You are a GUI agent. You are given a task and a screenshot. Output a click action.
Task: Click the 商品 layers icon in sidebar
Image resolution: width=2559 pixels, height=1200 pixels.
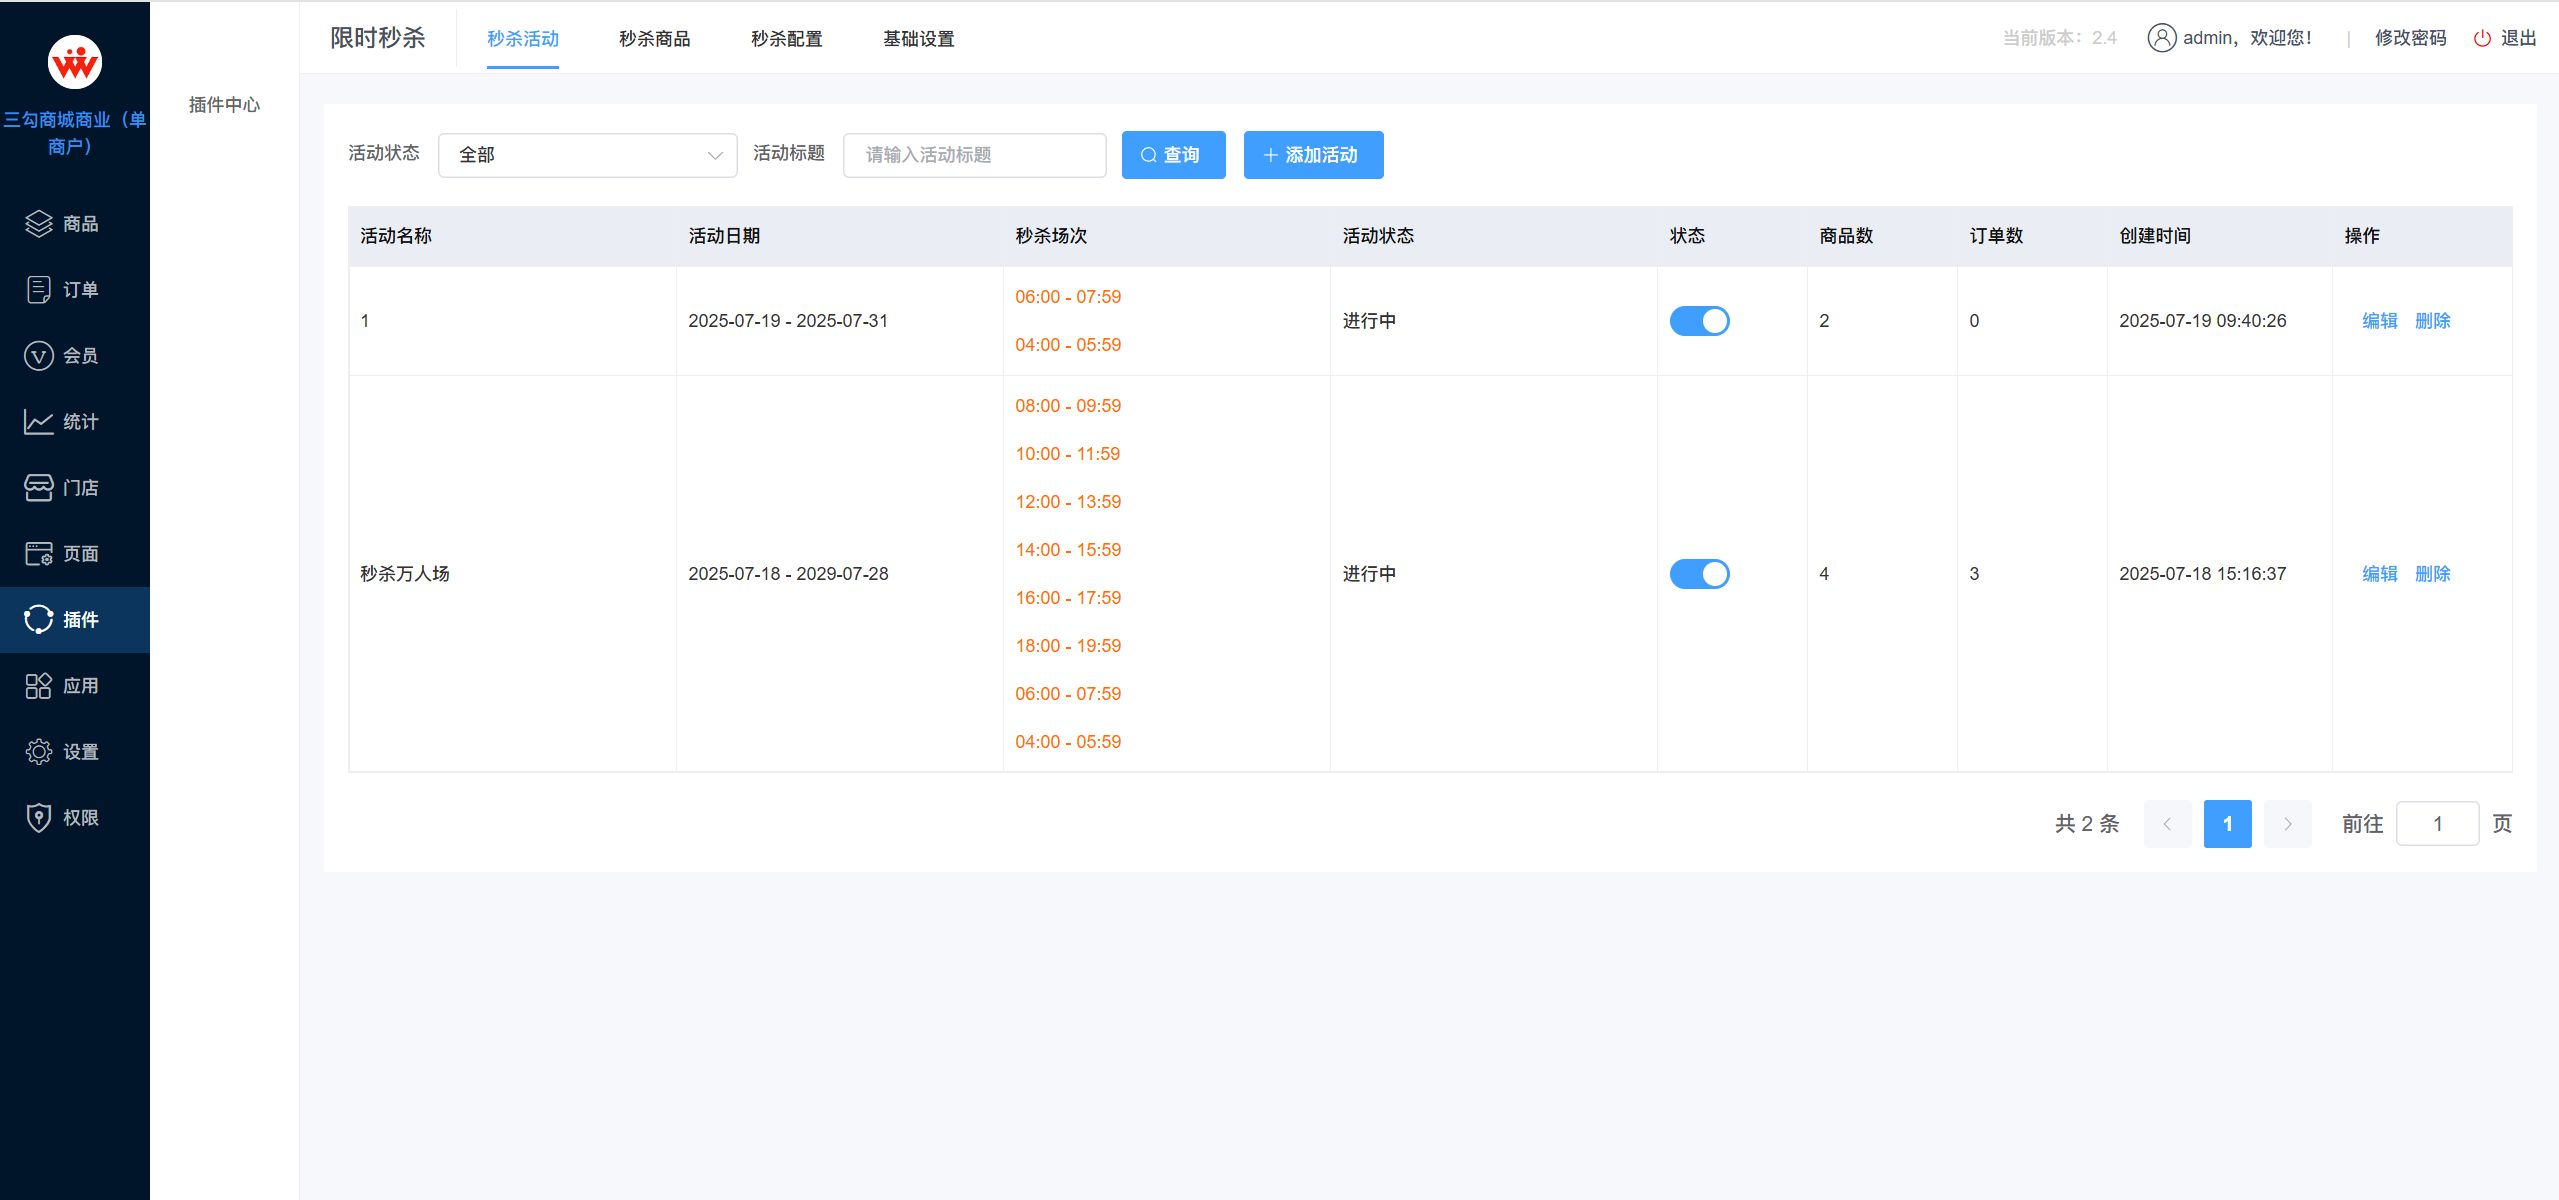click(x=38, y=224)
